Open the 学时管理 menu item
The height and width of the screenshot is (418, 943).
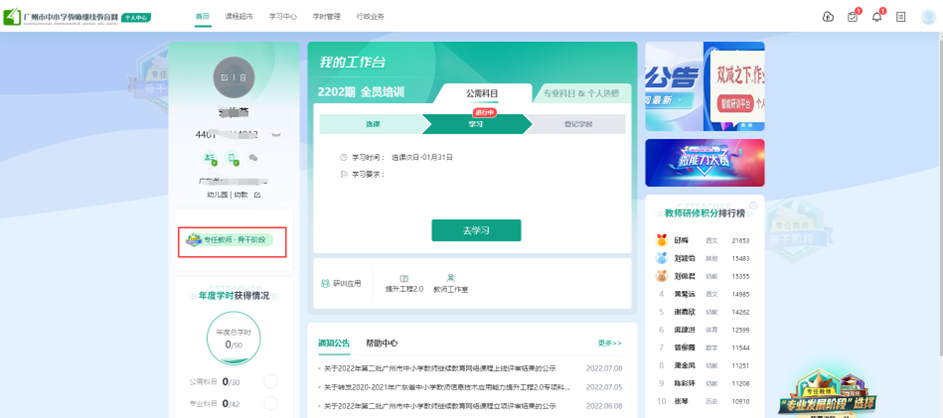327,17
